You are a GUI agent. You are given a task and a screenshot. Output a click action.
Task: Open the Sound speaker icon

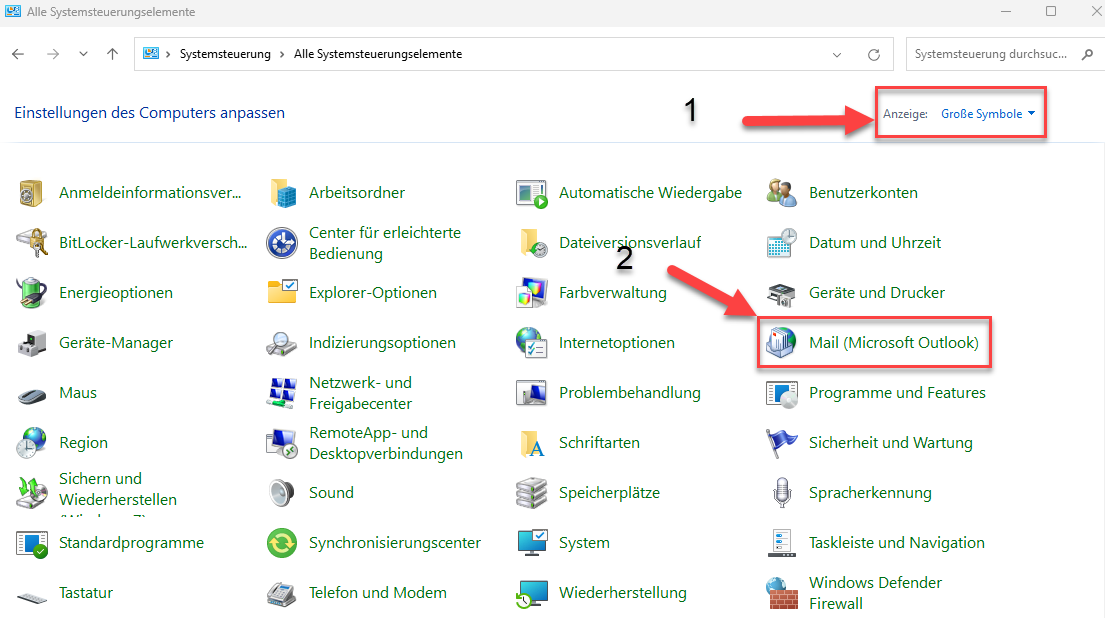[282, 493]
